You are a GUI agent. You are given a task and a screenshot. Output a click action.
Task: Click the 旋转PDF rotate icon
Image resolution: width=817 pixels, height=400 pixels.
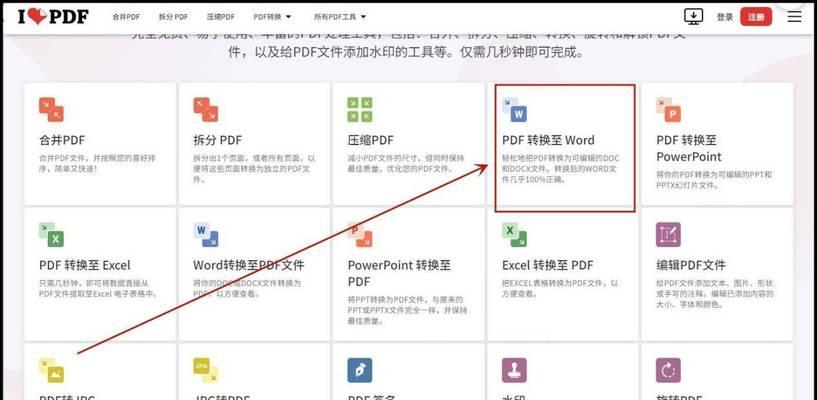(x=669, y=370)
